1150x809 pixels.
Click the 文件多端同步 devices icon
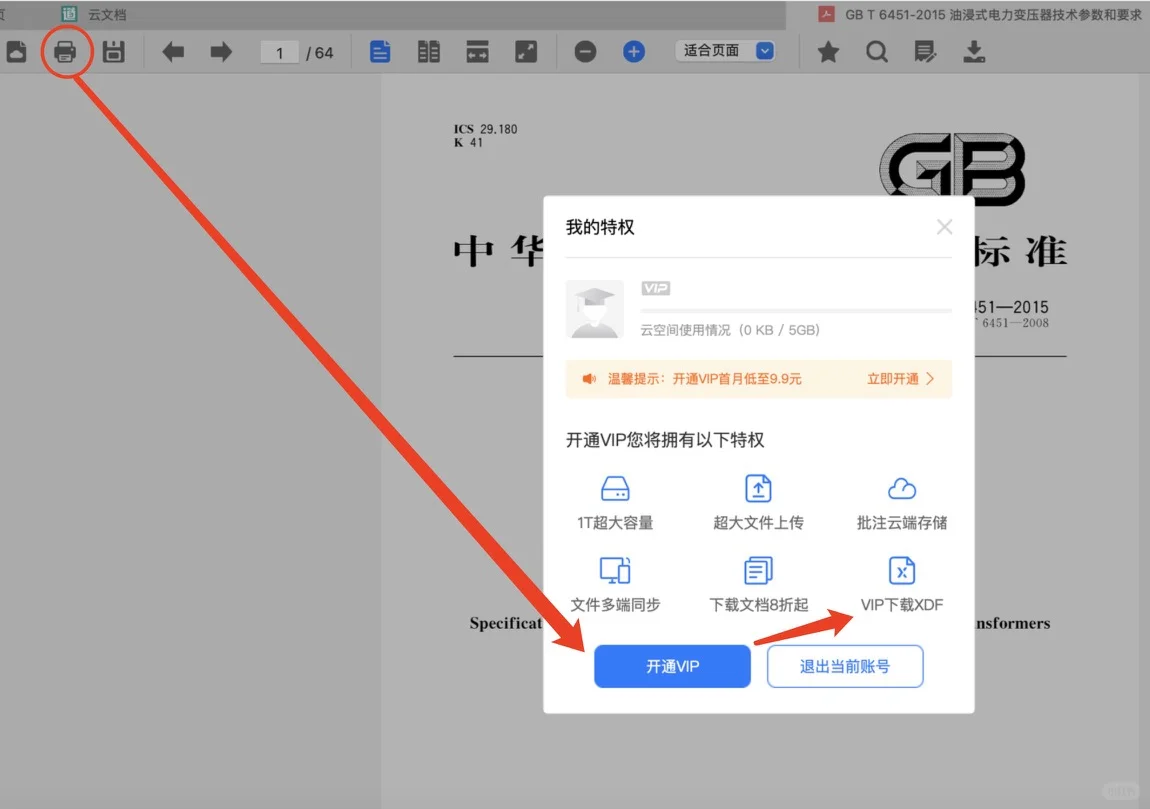click(x=615, y=570)
